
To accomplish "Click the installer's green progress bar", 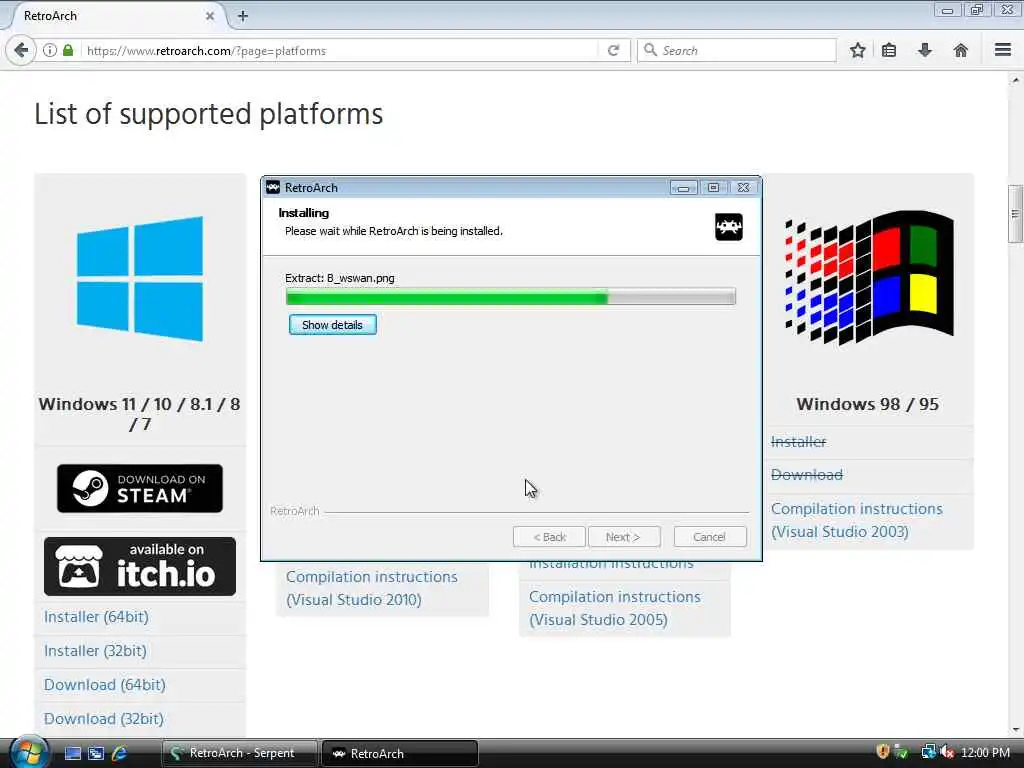I will click(x=511, y=297).
